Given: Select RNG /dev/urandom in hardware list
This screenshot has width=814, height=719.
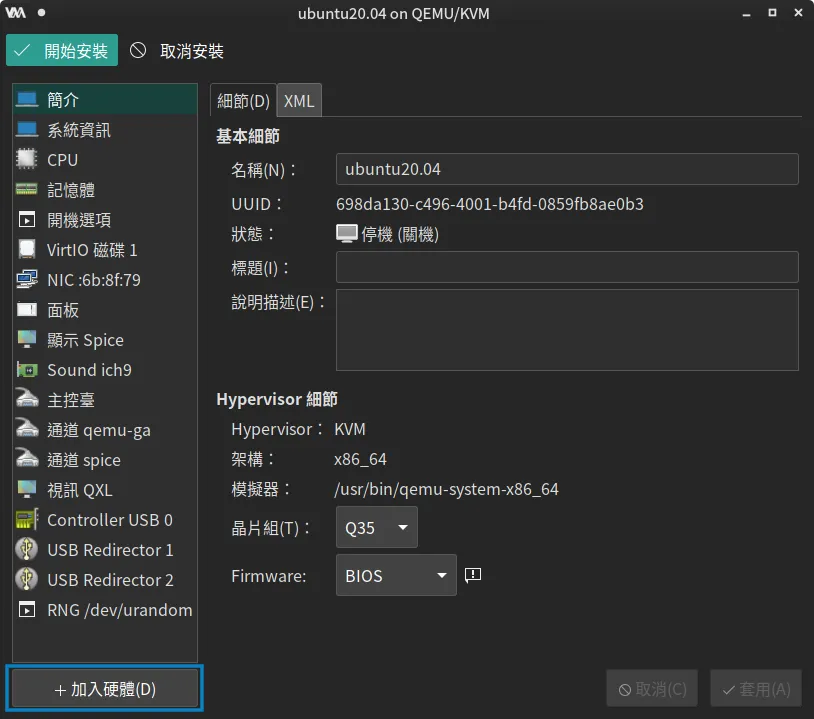Looking at the screenshot, I should point(105,610).
